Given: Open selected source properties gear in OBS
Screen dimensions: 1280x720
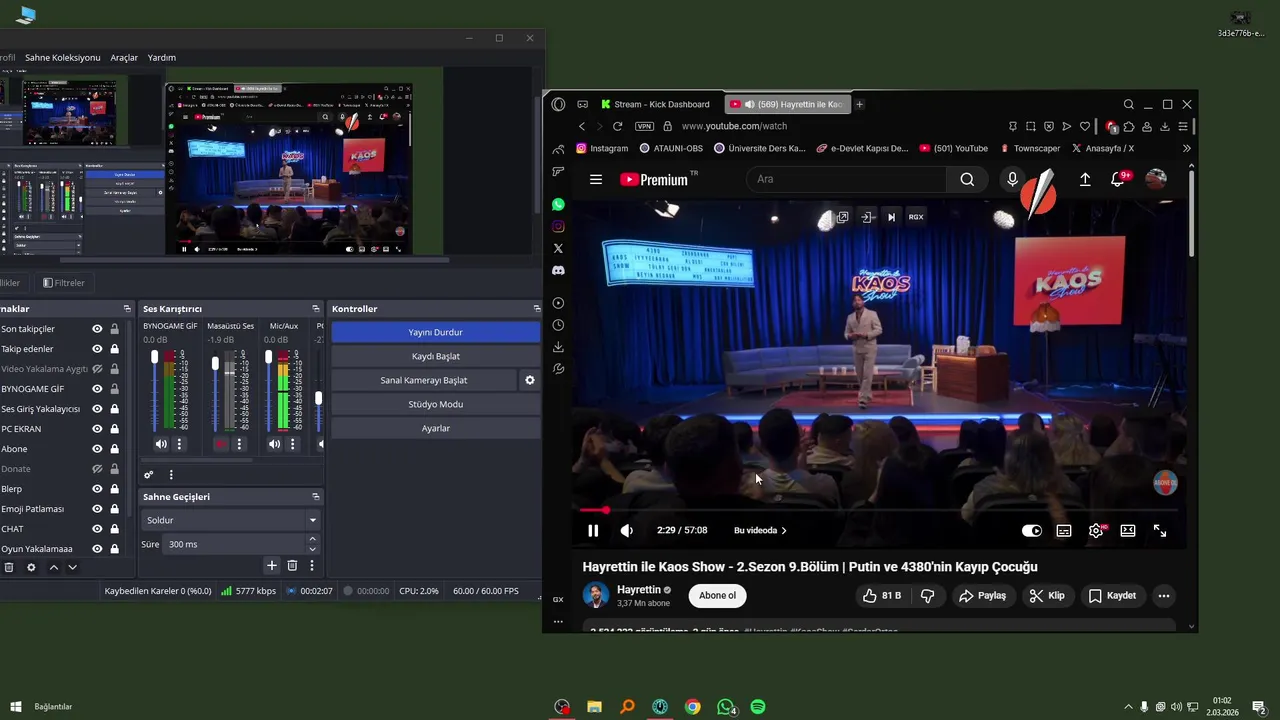Looking at the screenshot, I should click(x=31, y=567).
